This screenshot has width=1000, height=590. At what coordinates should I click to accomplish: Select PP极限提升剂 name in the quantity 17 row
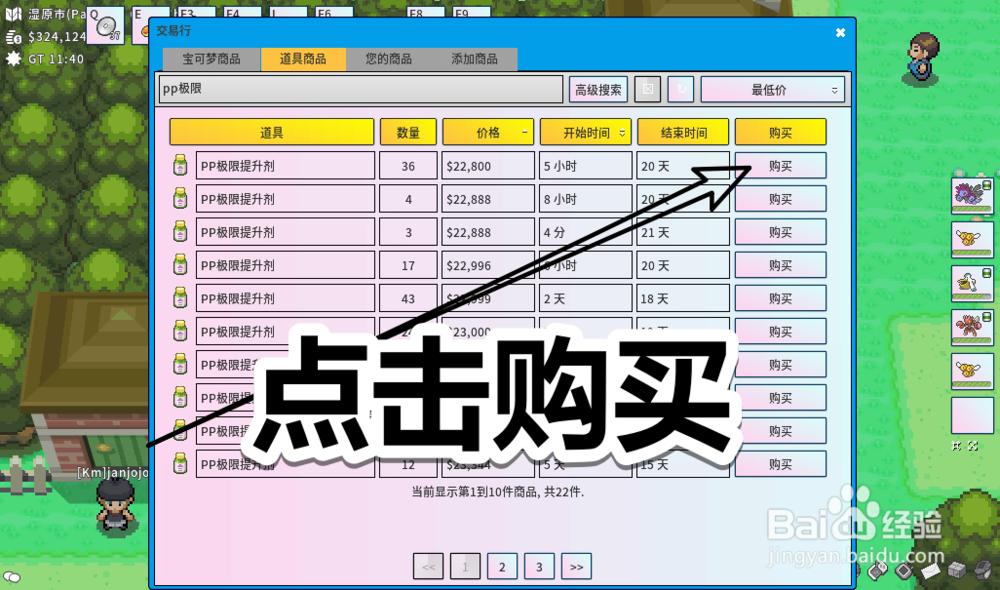[285, 265]
